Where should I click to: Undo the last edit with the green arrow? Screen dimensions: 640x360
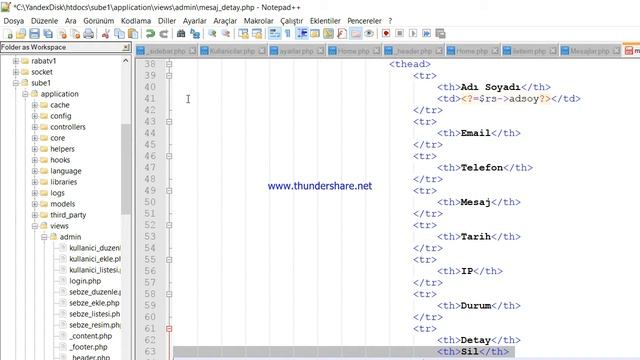[150, 34]
